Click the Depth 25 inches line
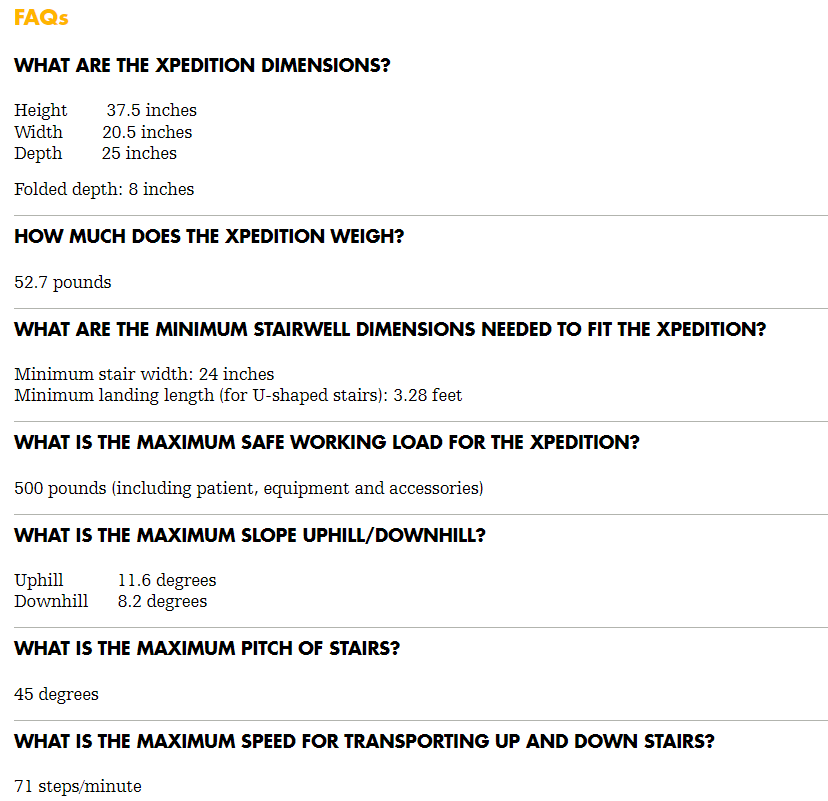 click(95, 154)
